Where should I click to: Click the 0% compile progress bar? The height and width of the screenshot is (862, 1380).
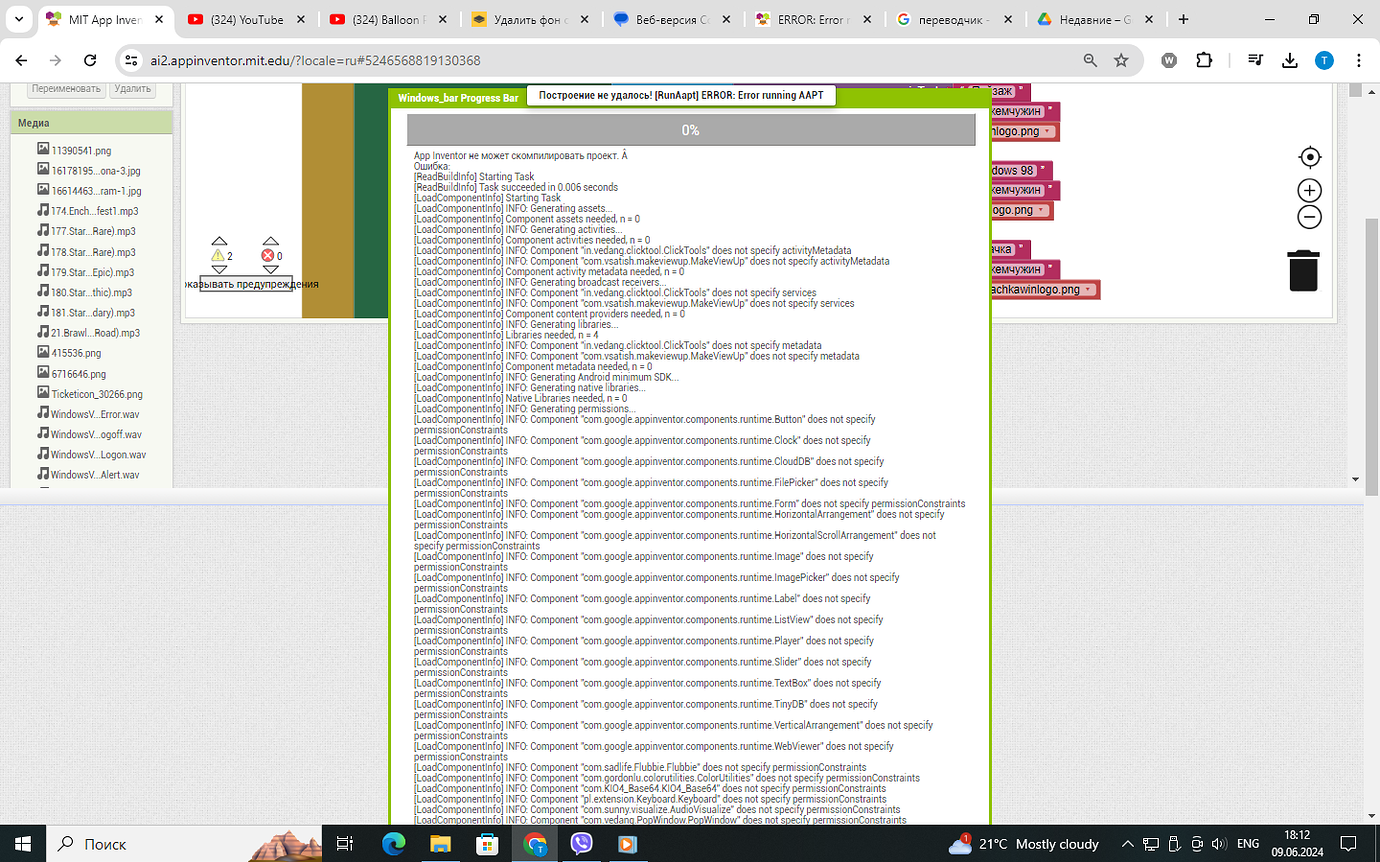click(x=690, y=129)
